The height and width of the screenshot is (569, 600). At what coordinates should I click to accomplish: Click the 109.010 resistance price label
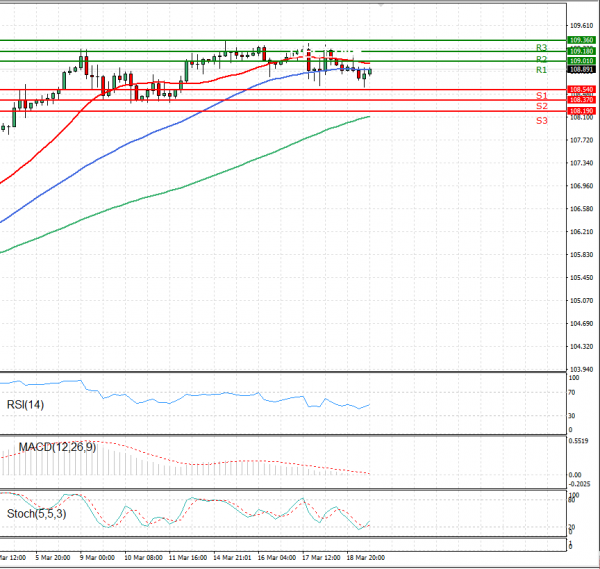(x=581, y=61)
